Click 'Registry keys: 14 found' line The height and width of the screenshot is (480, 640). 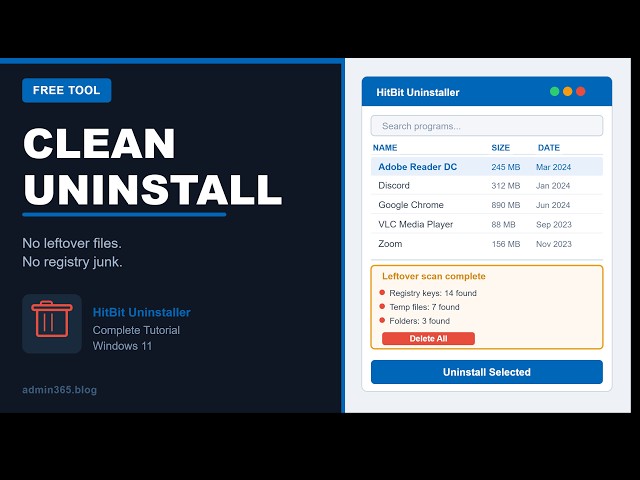(433, 293)
